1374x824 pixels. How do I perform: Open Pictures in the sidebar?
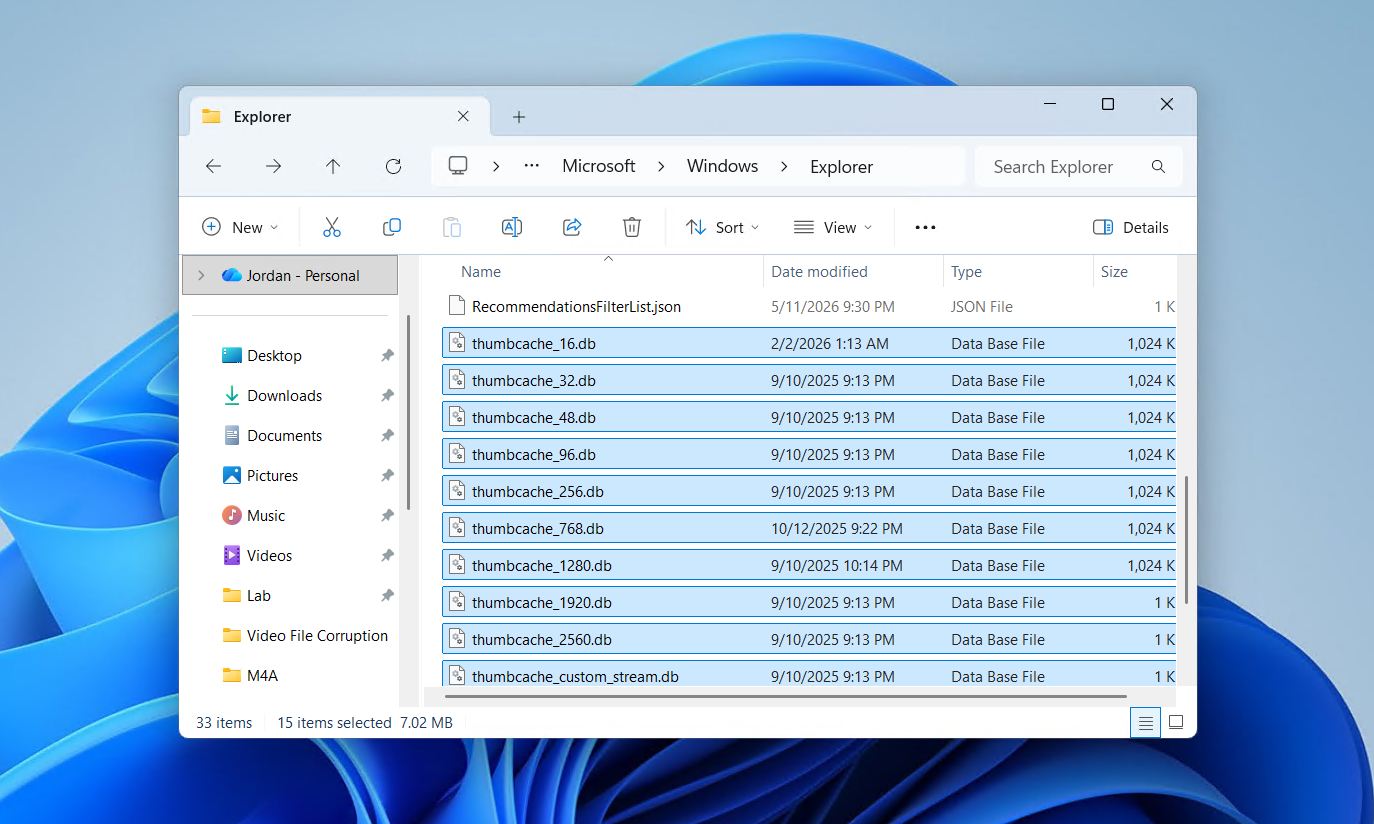(272, 475)
